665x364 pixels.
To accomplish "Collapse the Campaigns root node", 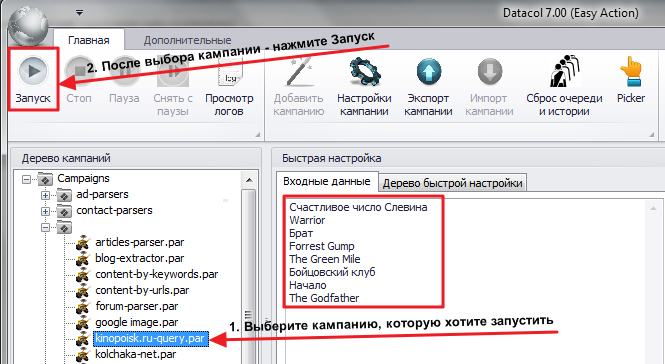I will (x=26, y=179).
